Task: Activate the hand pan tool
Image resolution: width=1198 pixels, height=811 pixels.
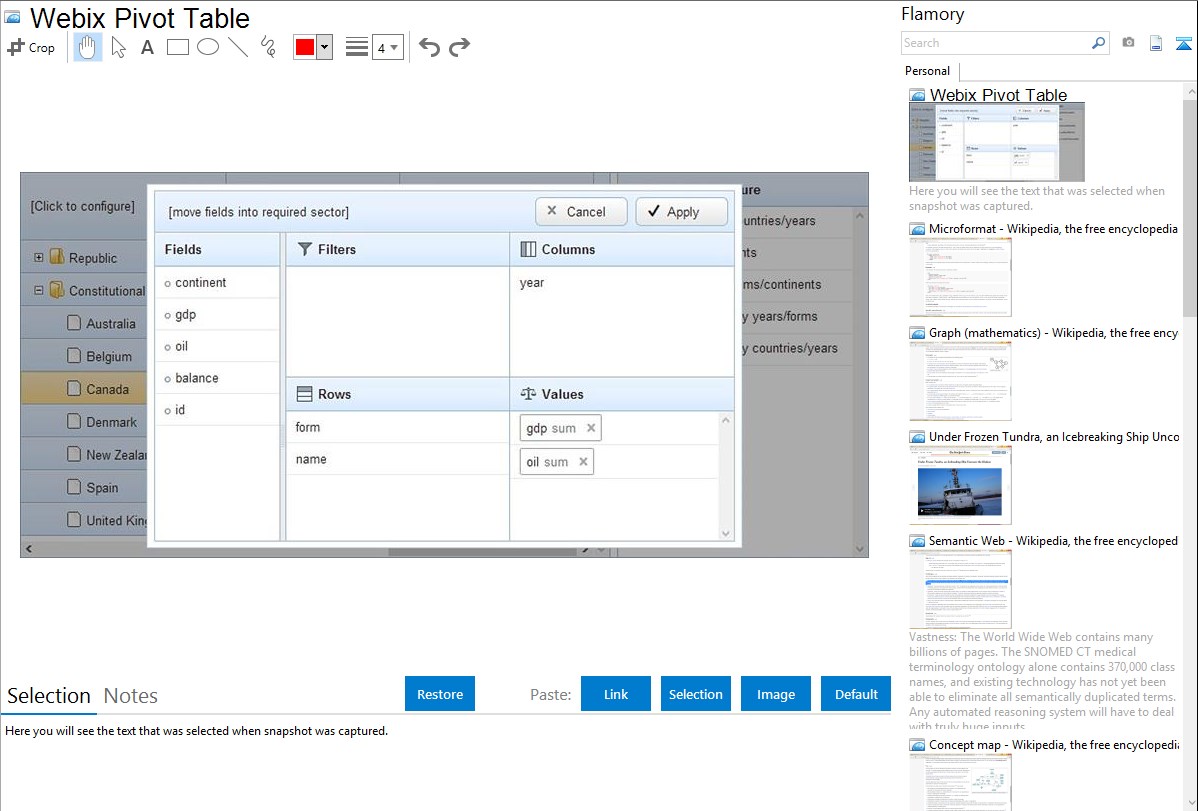Action: (88, 47)
